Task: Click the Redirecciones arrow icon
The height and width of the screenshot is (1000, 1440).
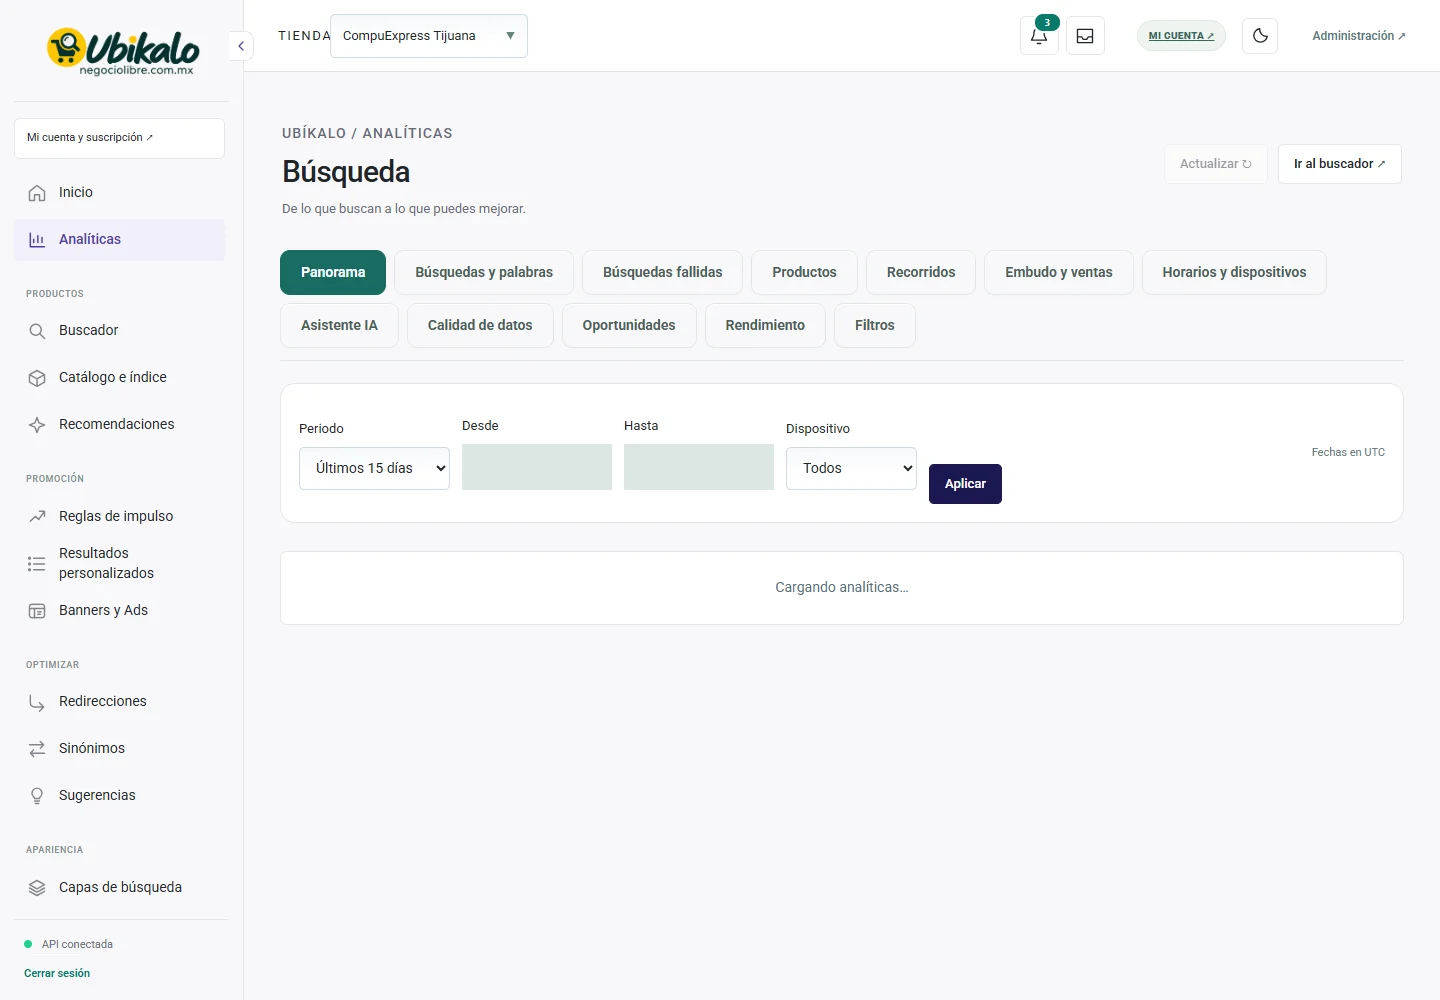Action: click(x=37, y=702)
